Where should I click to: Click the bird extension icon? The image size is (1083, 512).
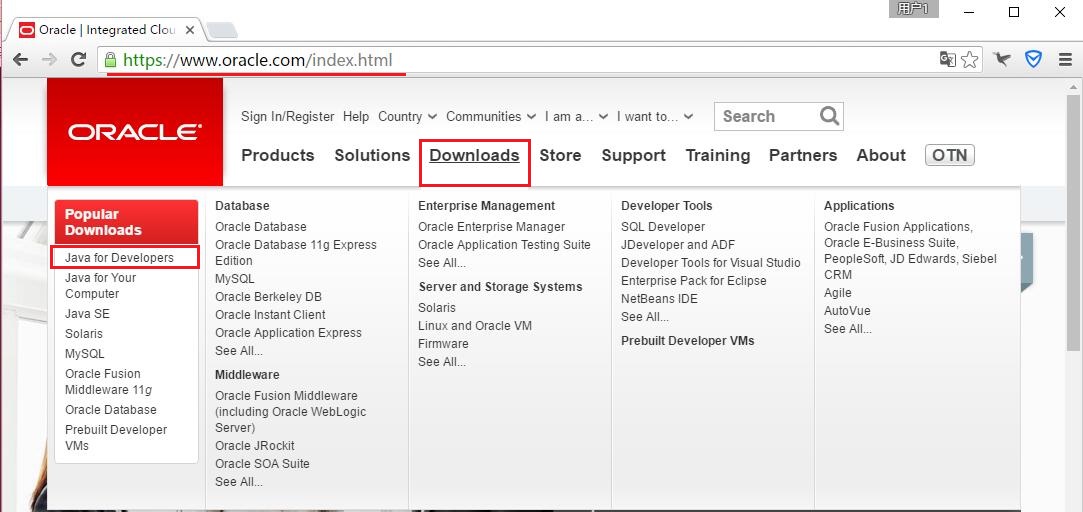click(1002, 59)
